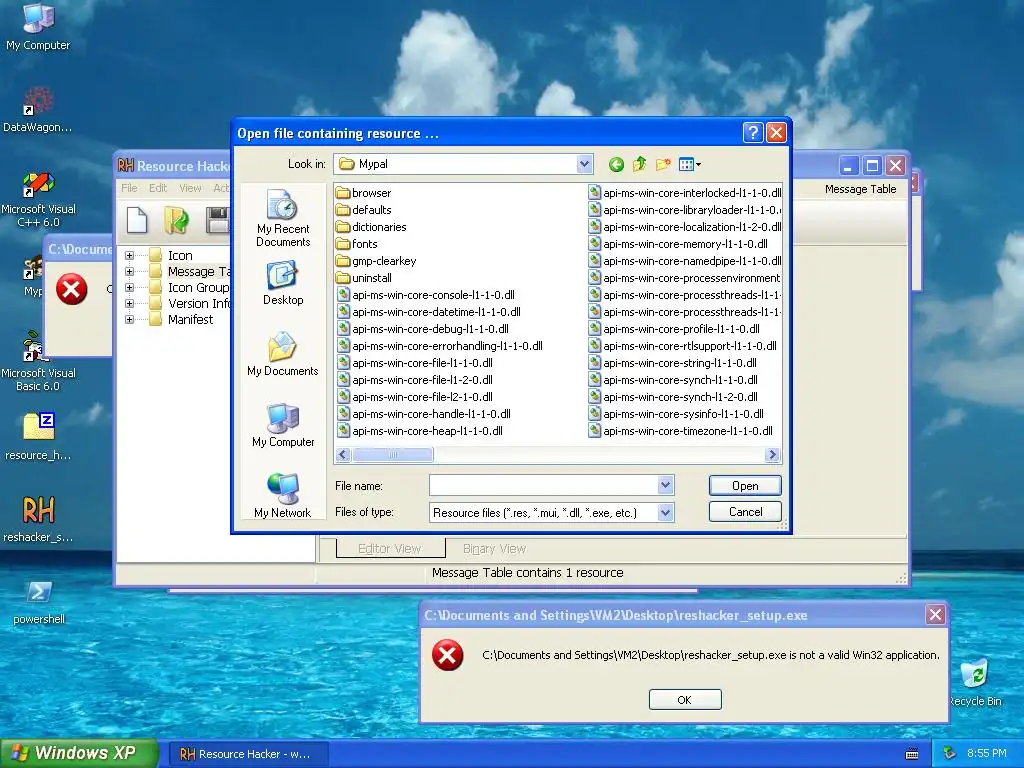This screenshot has height=768, width=1024.
Task: Click the scroll left arrow in file list
Action: (x=344, y=455)
